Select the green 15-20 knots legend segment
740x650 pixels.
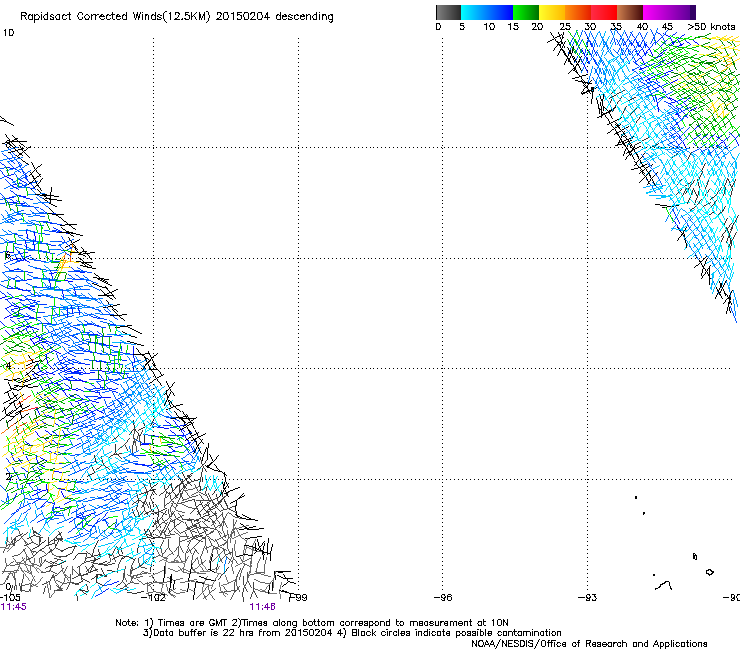526,12
